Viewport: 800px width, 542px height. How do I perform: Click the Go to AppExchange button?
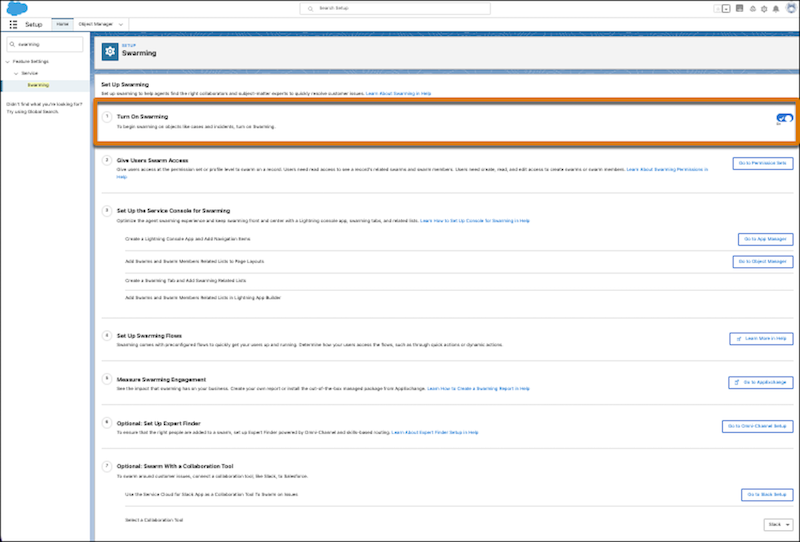click(x=761, y=383)
